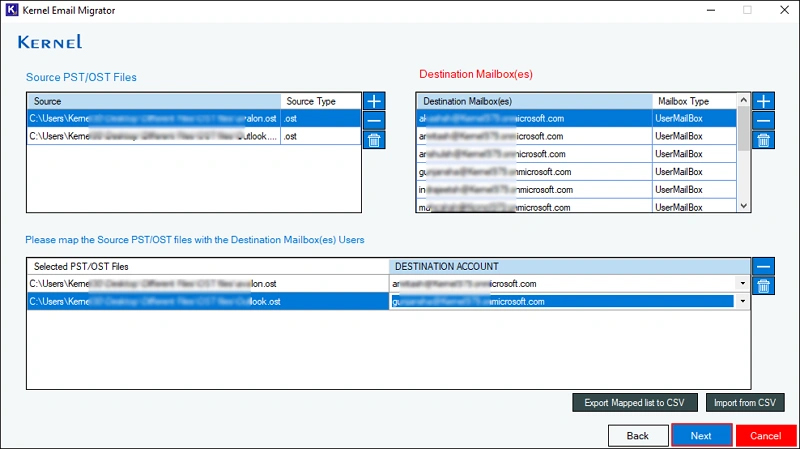This screenshot has height=449, width=800.
Task: Go Back to previous step
Action: tap(638, 436)
